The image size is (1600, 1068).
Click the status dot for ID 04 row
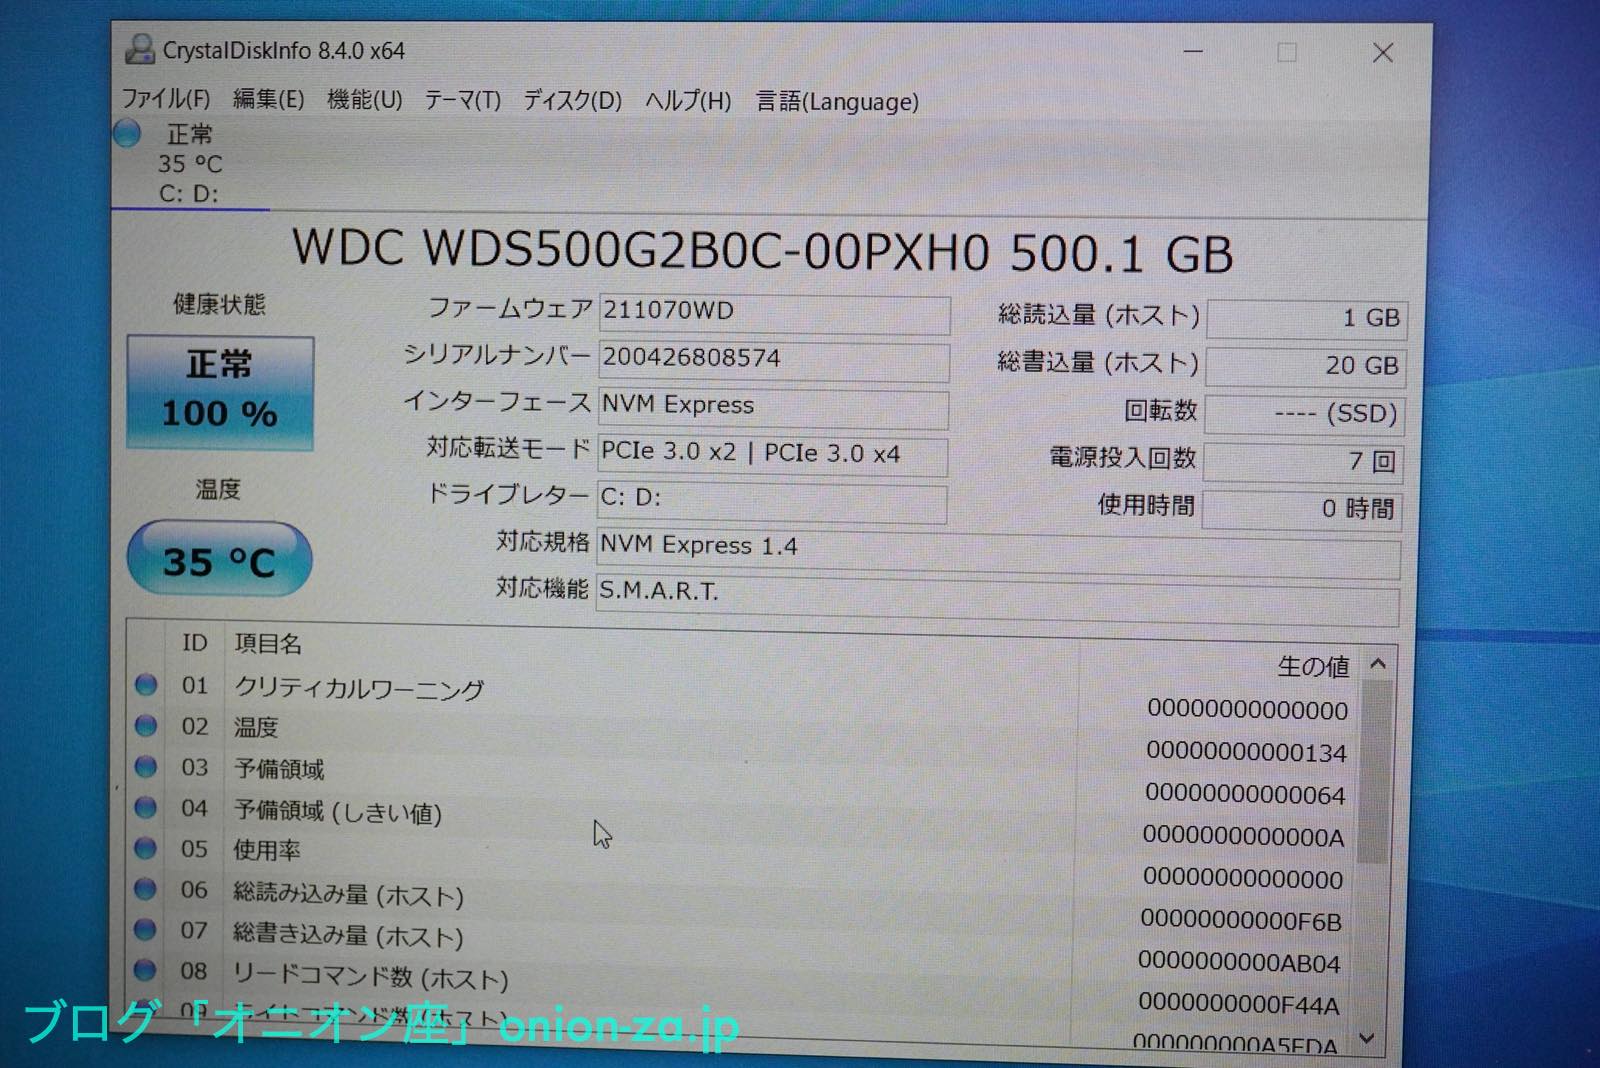146,807
